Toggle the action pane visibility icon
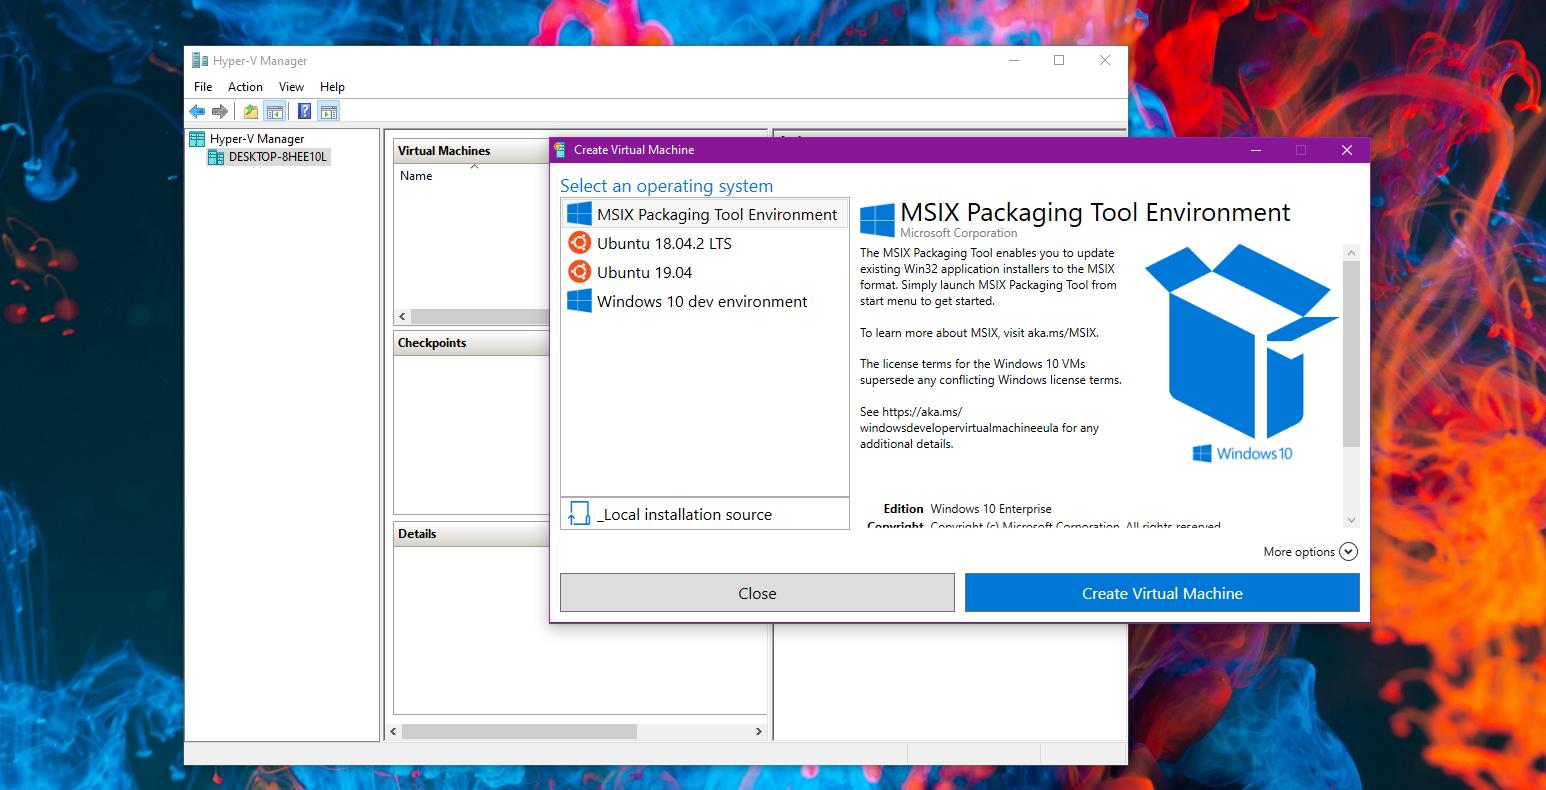This screenshot has height=790, width=1546. [x=329, y=110]
